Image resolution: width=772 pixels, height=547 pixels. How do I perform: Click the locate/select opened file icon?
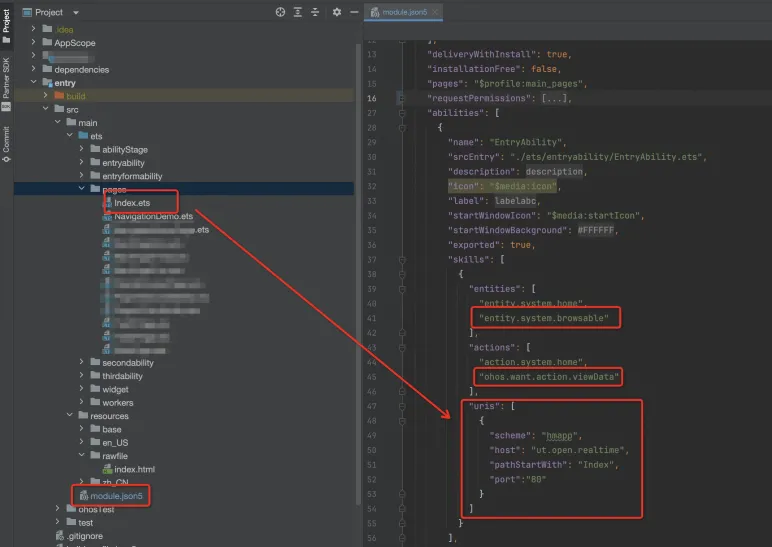(x=280, y=12)
